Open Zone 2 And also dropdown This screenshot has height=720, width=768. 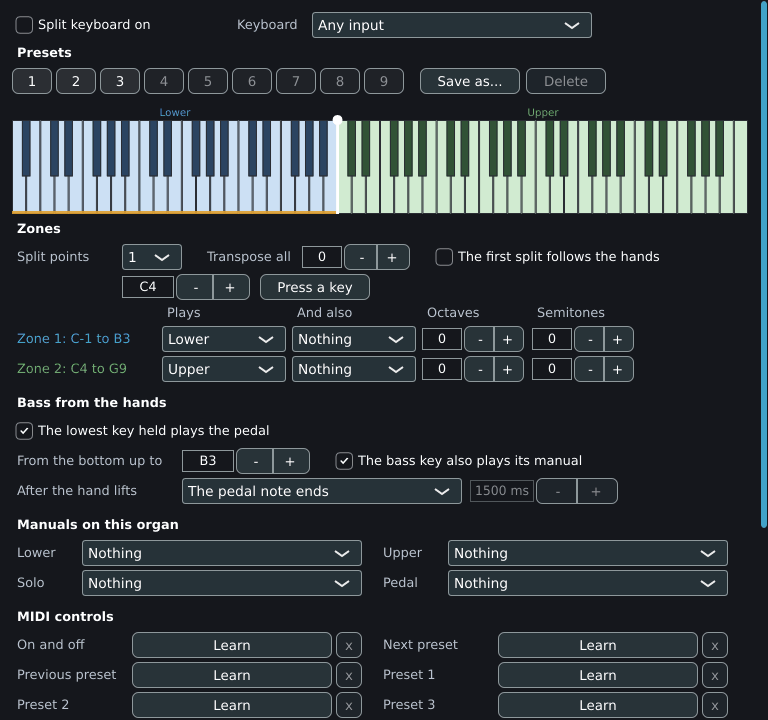pos(354,369)
